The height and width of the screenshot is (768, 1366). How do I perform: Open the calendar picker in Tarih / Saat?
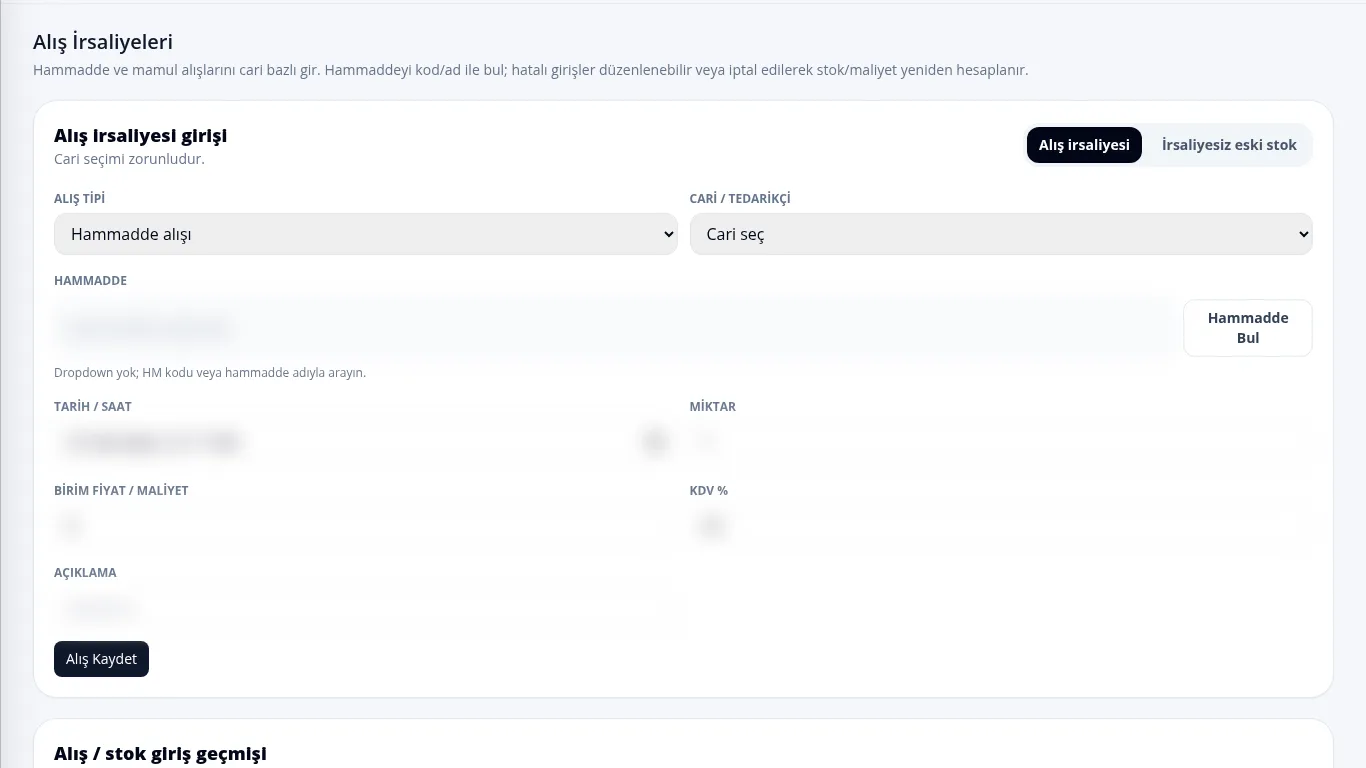coord(655,442)
